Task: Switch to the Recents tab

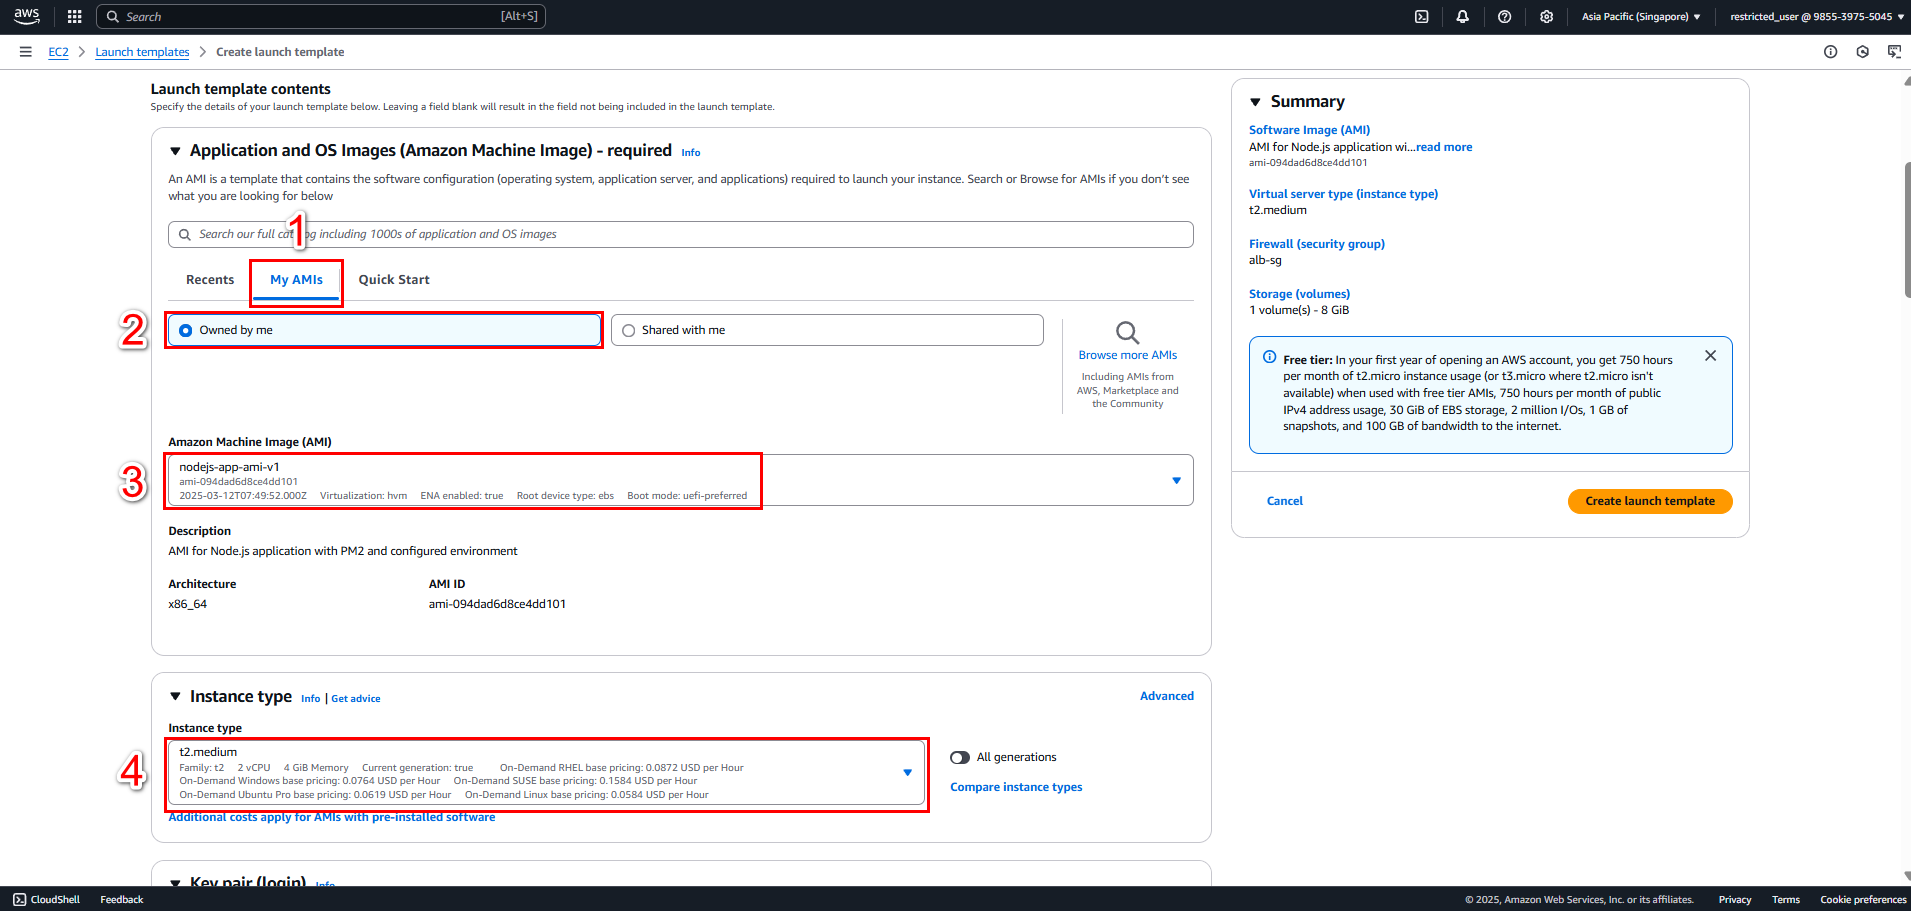Action: (210, 280)
